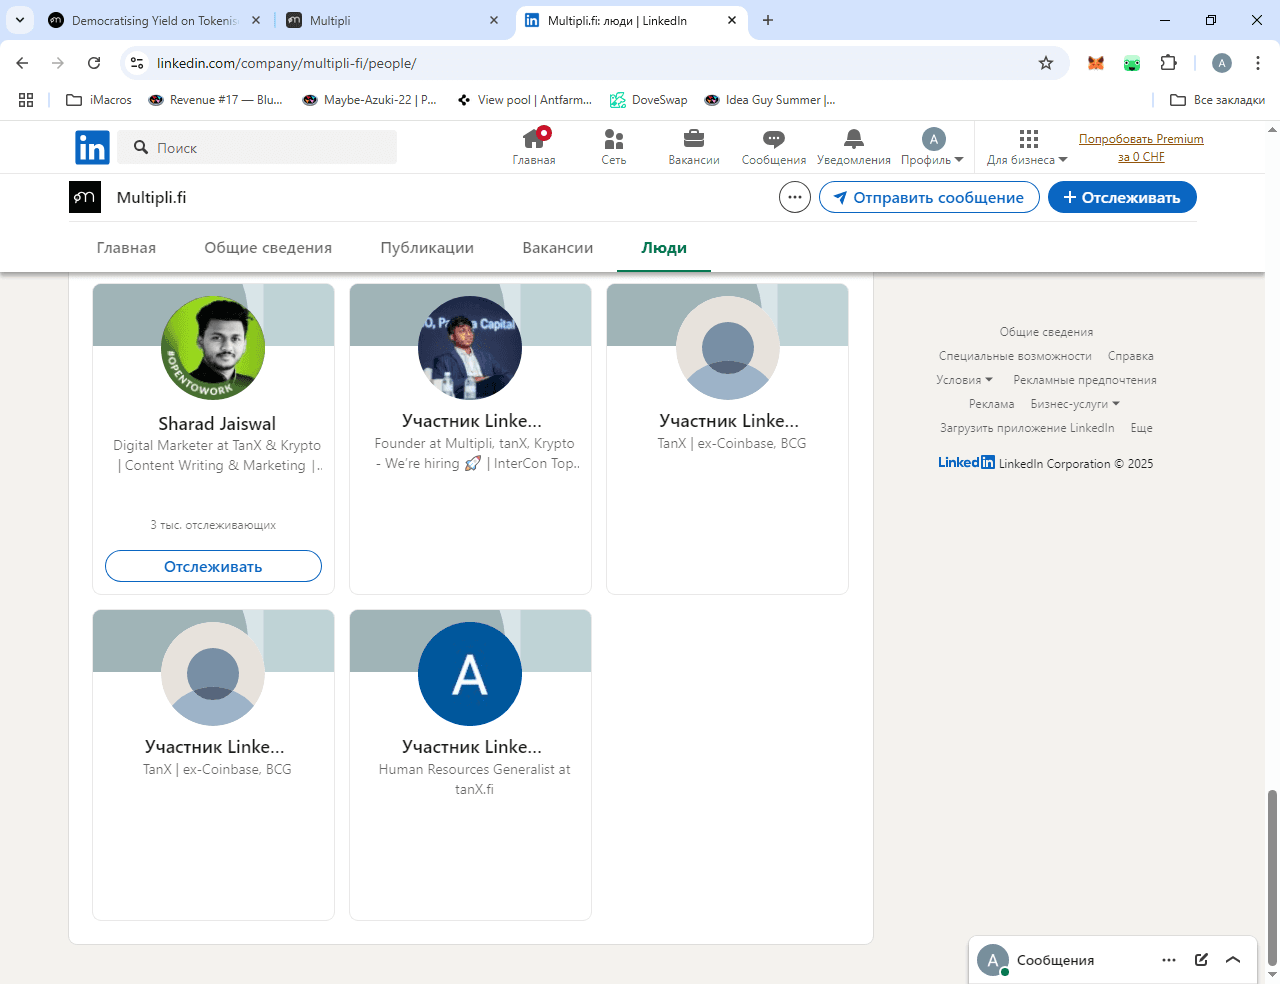Image resolution: width=1280 pixels, height=984 pixels.
Task: Open the iMacros bookmarks folder
Action: [x=99, y=100]
